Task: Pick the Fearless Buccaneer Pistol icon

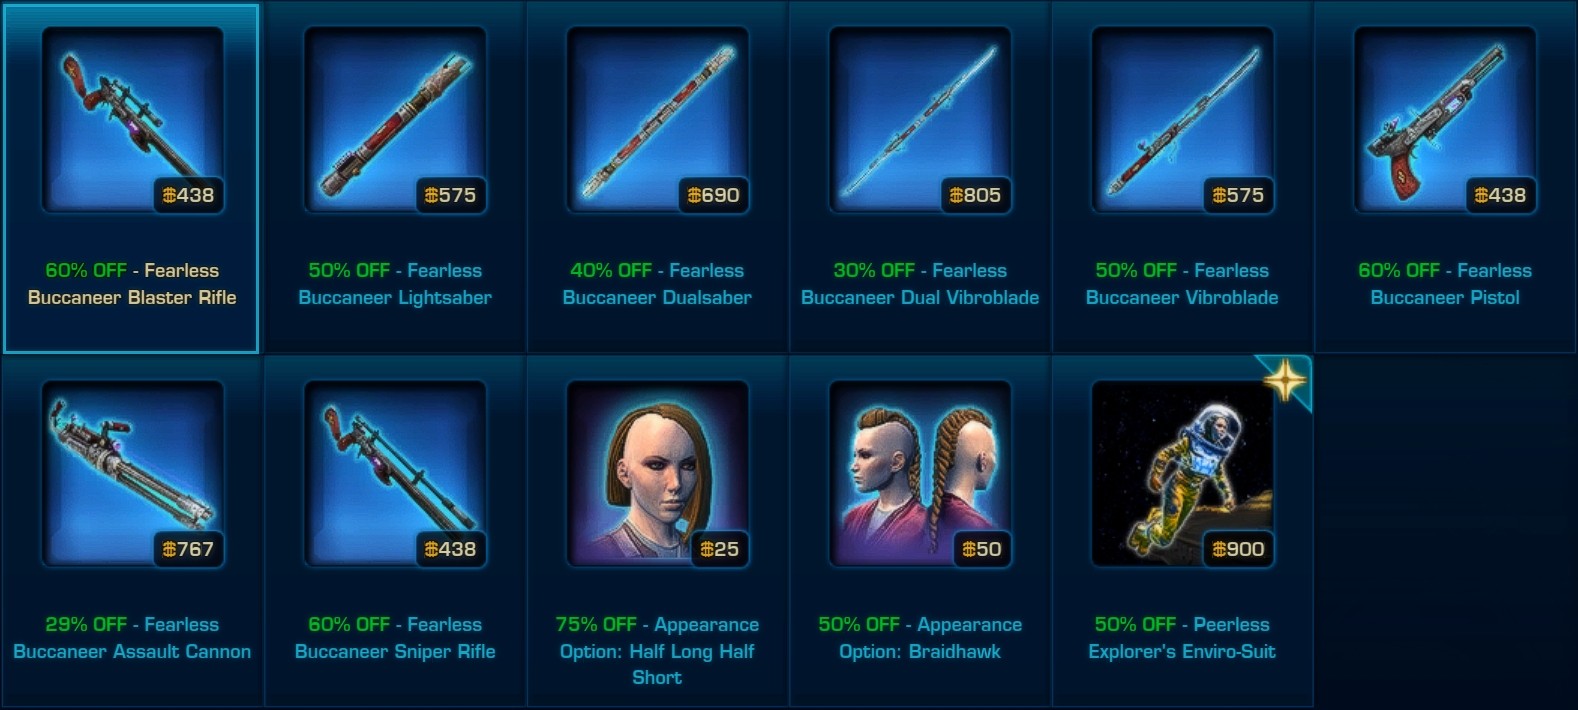Action: coord(1445,120)
